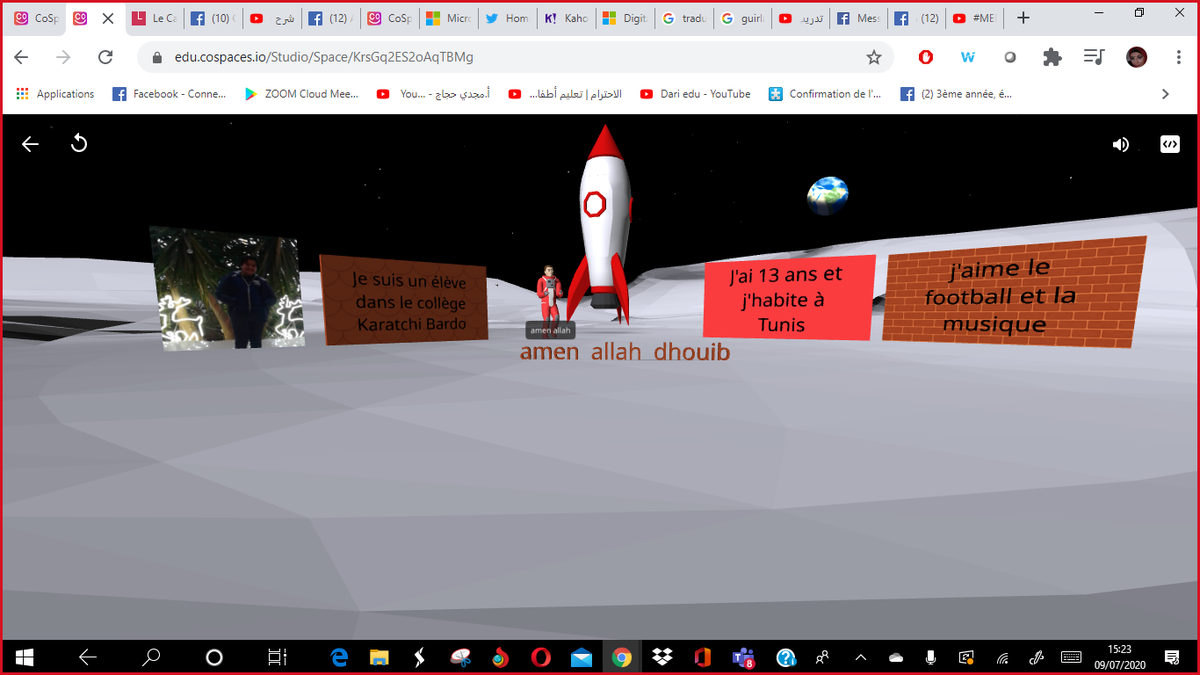Switch to the Facebook '(10)' tab
Viewport: 1200px width, 675px height.
(x=211, y=18)
